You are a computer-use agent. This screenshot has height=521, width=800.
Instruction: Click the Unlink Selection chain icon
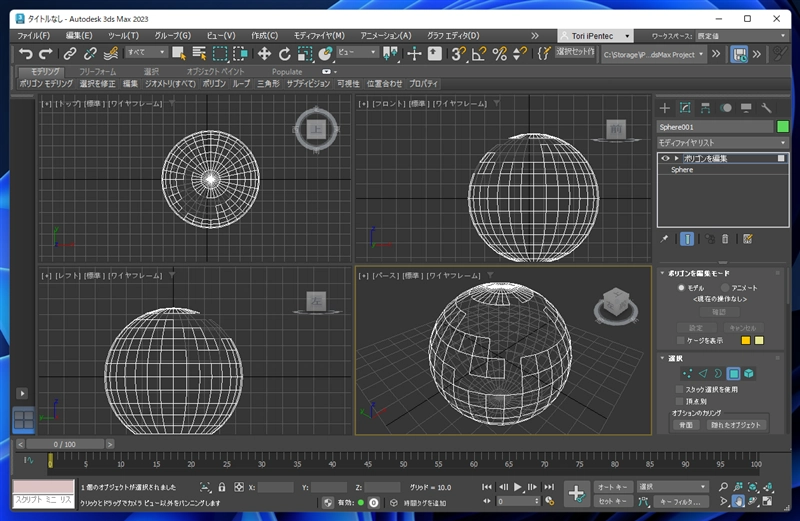[x=90, y=53]
